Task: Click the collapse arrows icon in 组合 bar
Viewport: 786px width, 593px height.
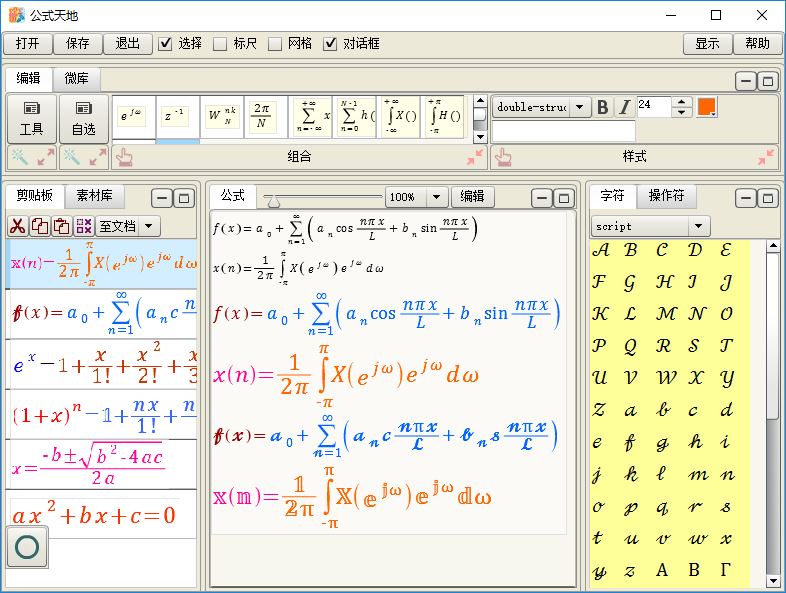Action: (475, 157)
